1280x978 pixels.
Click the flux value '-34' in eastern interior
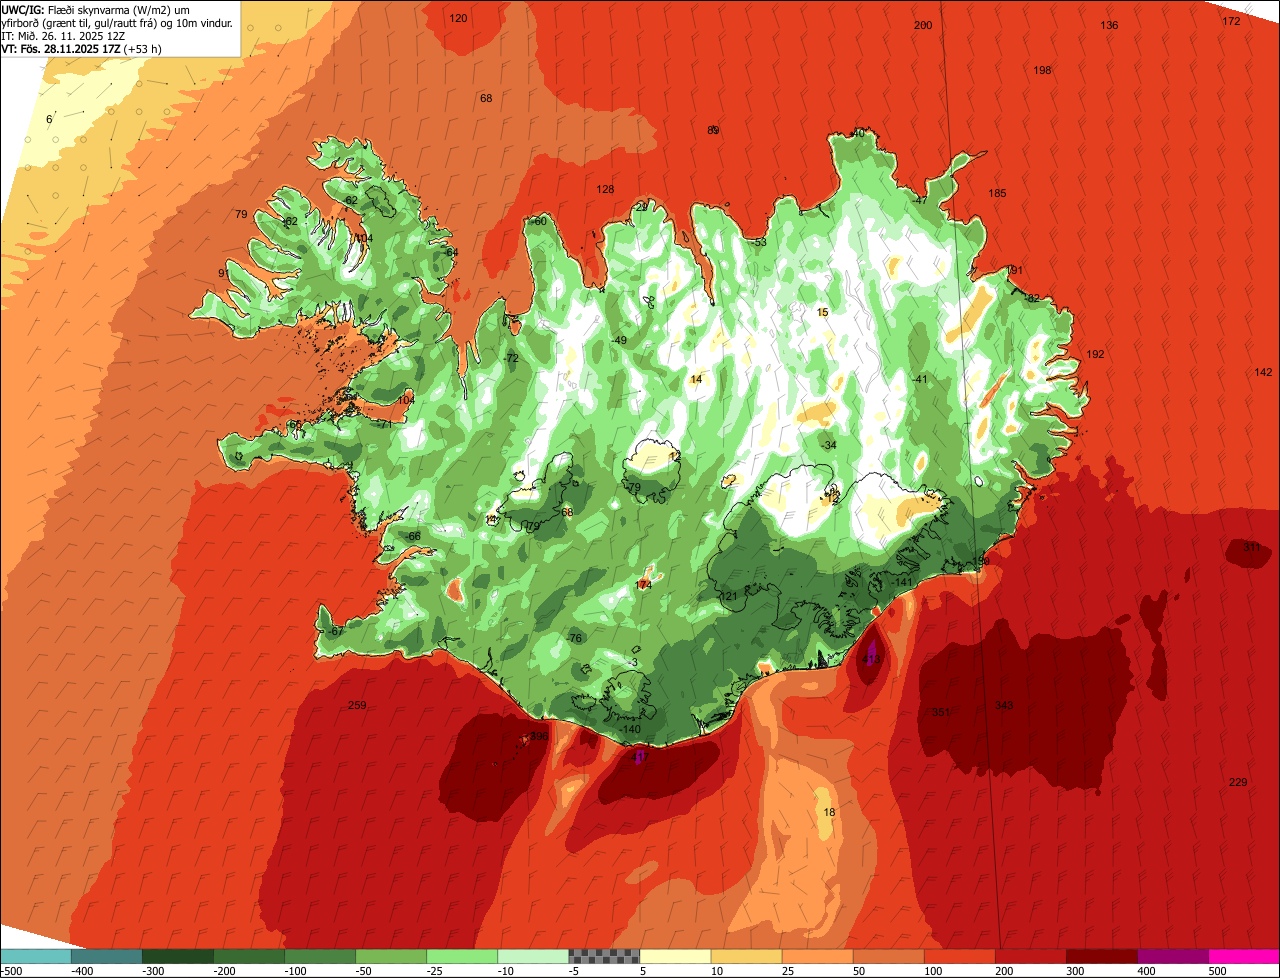tap(828, 445)
